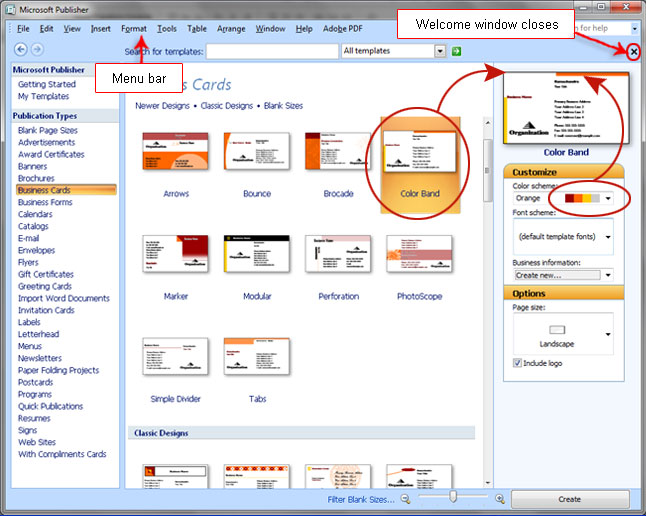Select Flyers publication type
The width and height of the screenshot is (646, 516).
[28, 262]
